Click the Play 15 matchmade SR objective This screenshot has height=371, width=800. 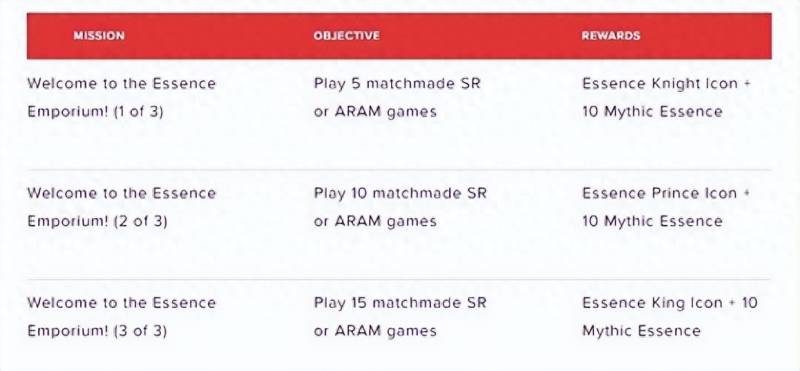click(x=401, y=303)
